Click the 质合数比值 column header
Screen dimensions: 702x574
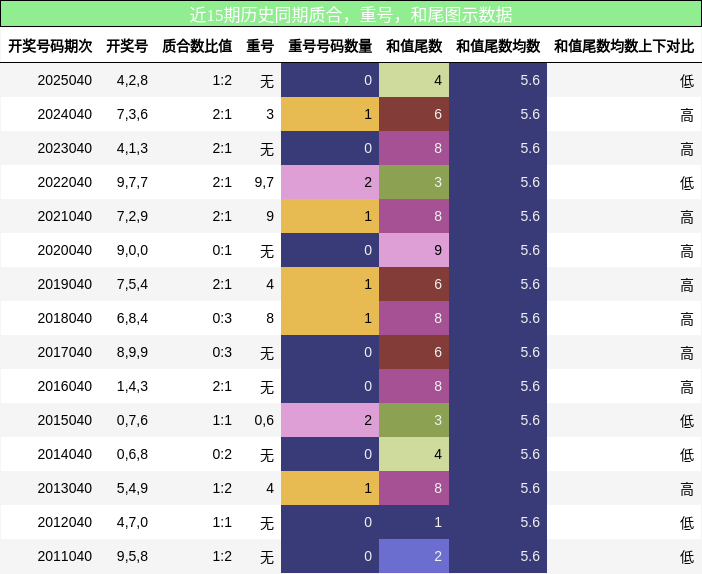tap(197, 46)
